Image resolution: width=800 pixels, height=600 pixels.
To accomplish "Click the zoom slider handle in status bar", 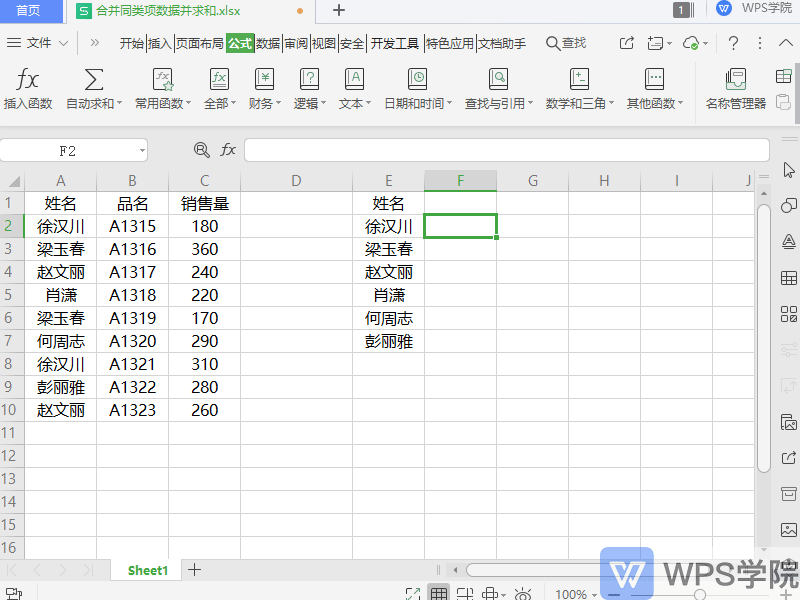I will coord(700,594).
